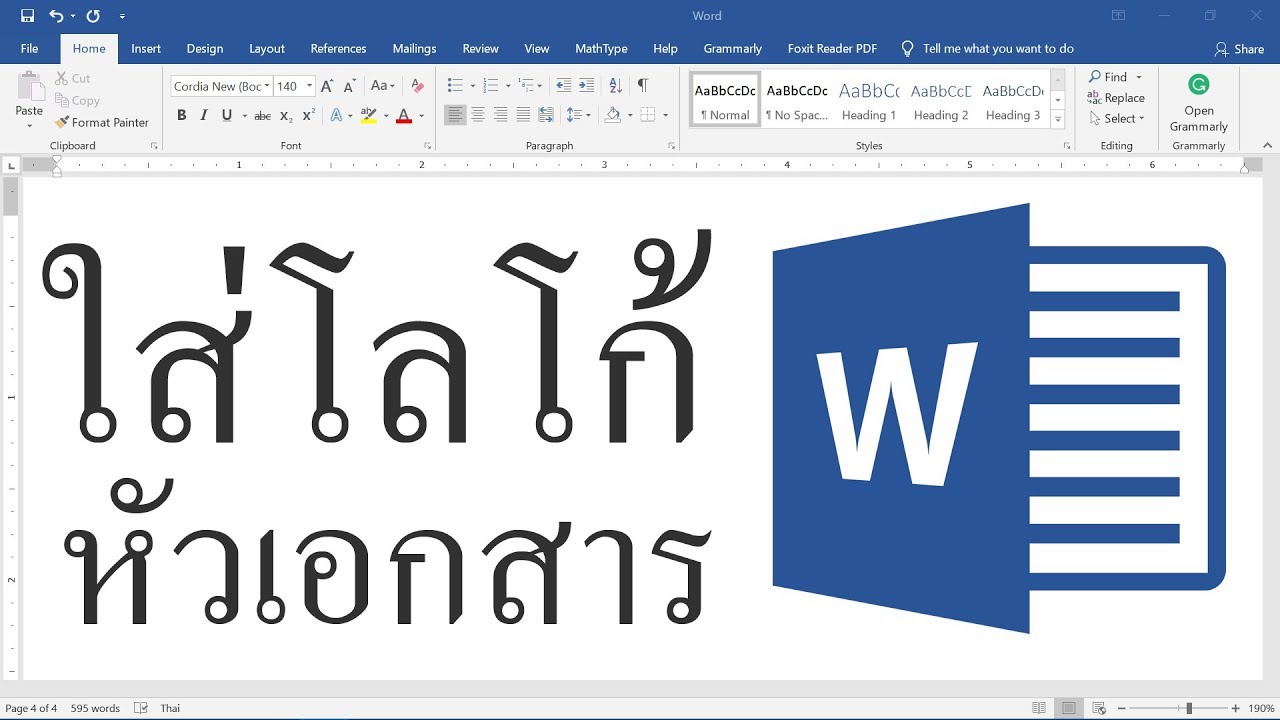Switch to the References tab
Viewport: 1280px width, 720px height.
click(x=338, y=48)
